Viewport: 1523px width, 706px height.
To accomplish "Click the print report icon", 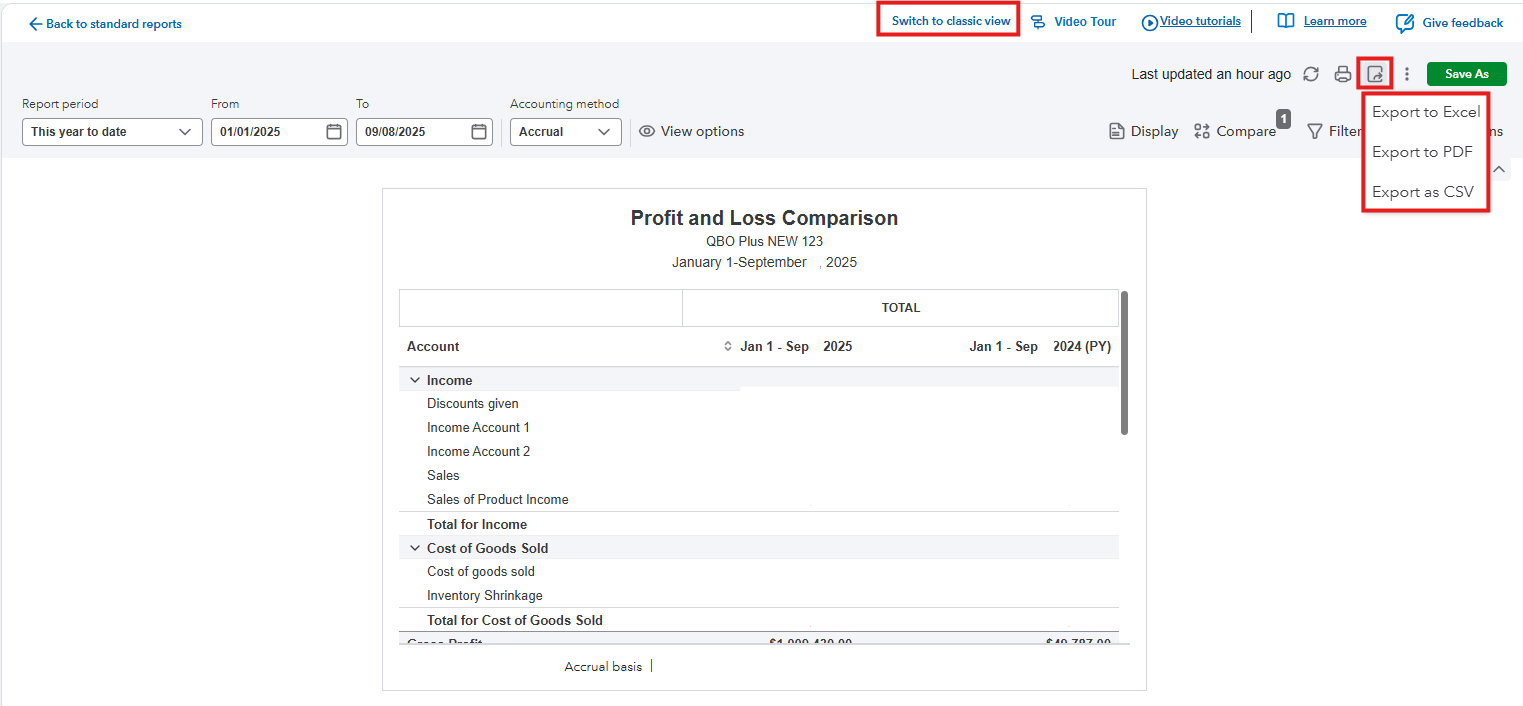I will (1343, 74).
